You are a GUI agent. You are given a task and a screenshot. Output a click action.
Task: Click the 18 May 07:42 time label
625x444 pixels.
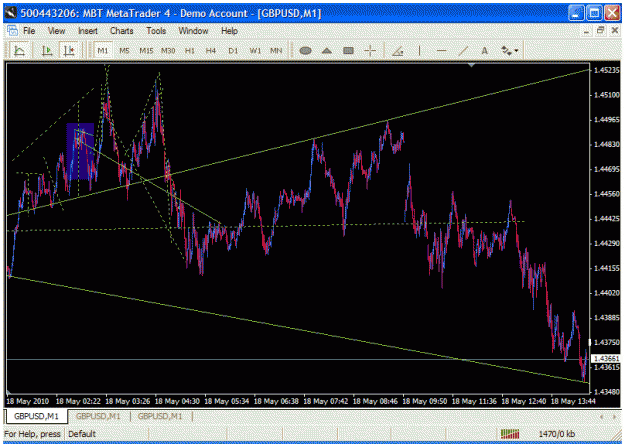pyautogui.click(x=326, y=401)
